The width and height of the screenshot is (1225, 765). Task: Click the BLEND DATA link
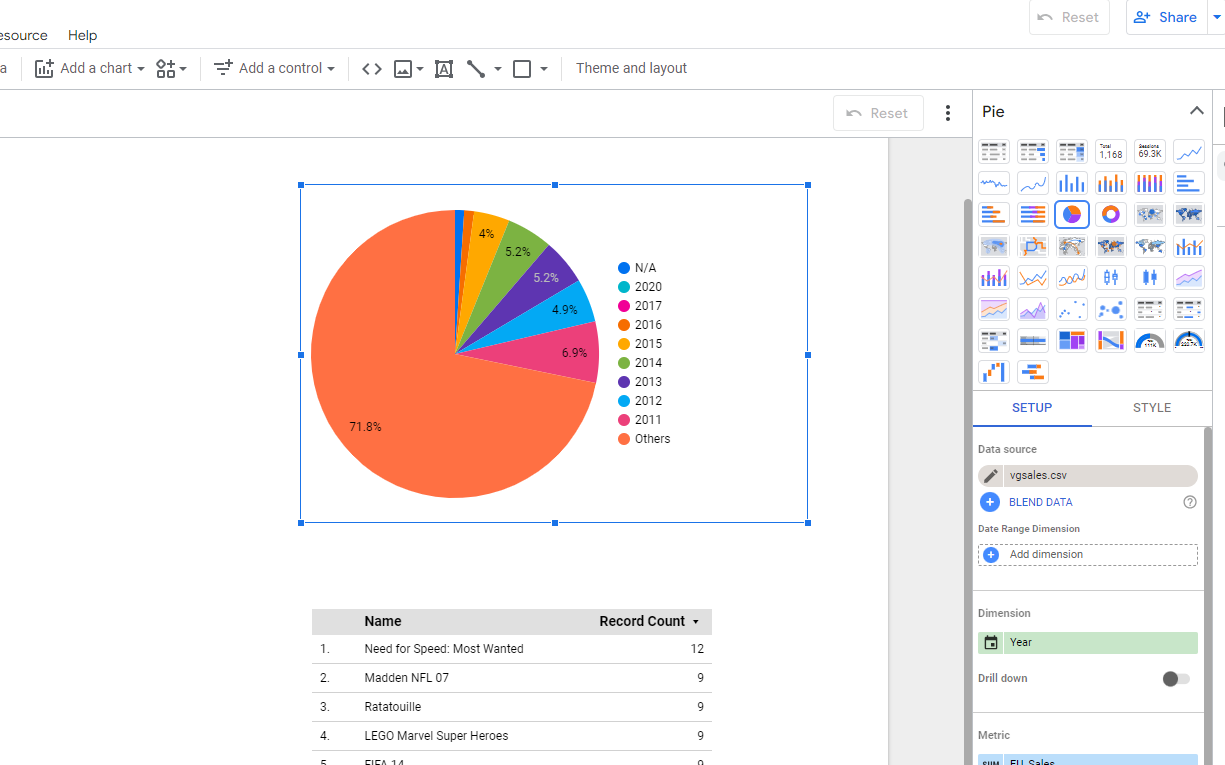1040,502
